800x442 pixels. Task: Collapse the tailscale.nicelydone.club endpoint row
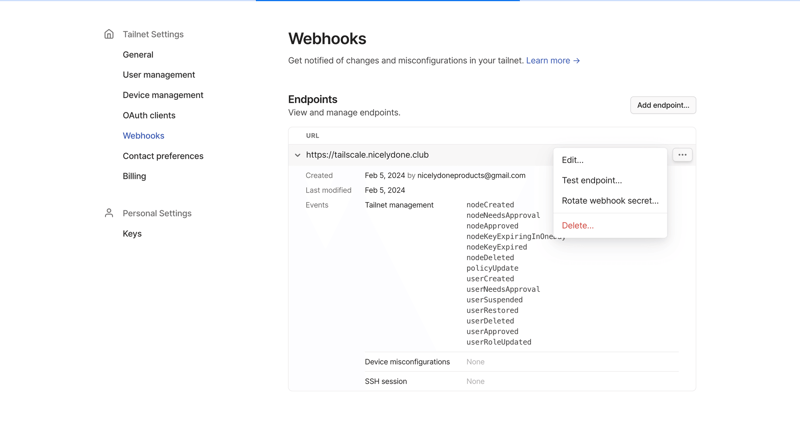[297, 155]
